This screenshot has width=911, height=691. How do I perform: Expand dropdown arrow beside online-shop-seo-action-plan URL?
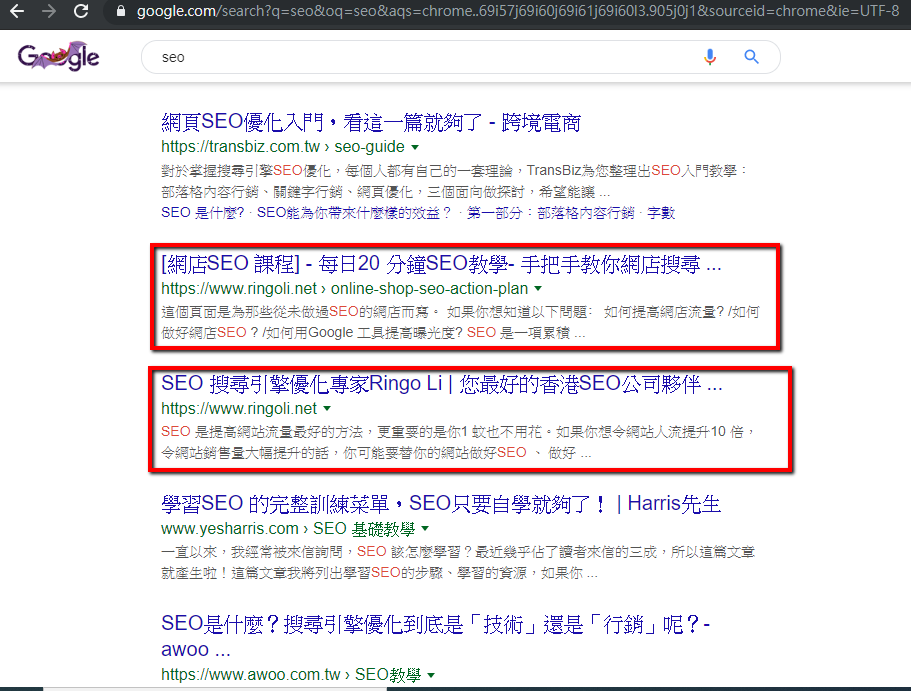coord(538,289)
